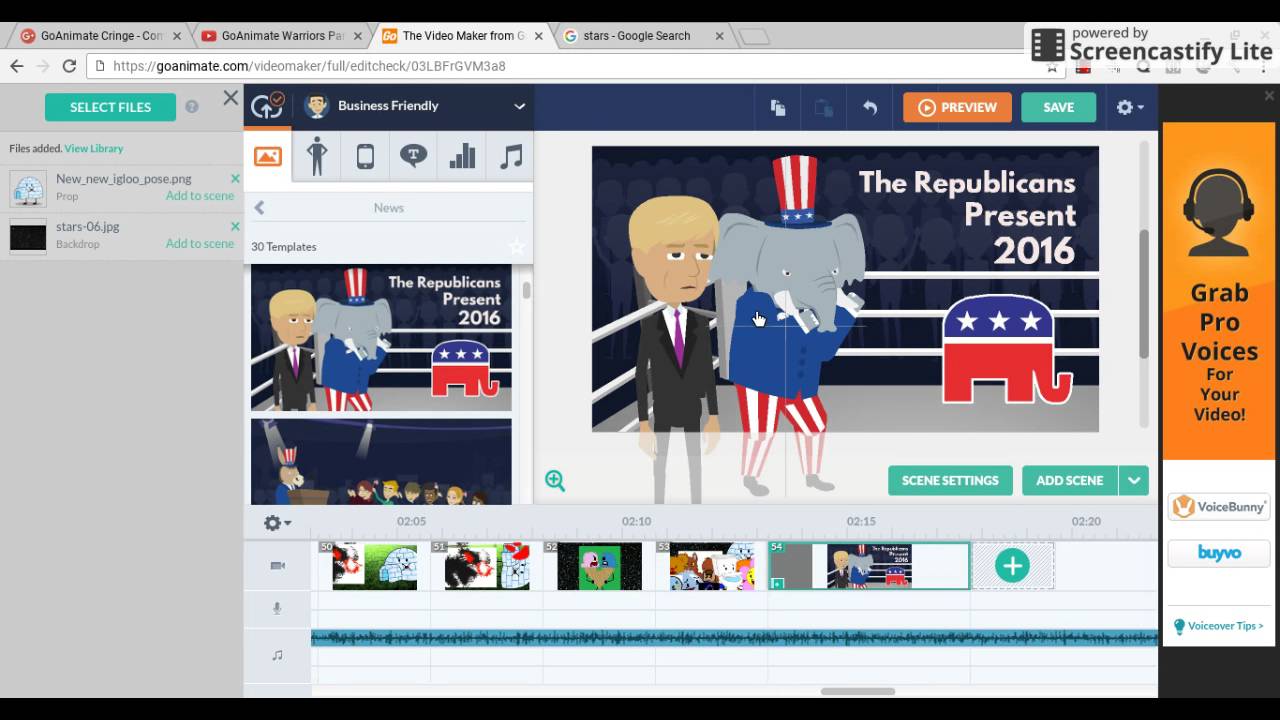This screenshot has width=1280, height=720.
Task: Click the browser back arrow
Action: click(x=16, y=66)
